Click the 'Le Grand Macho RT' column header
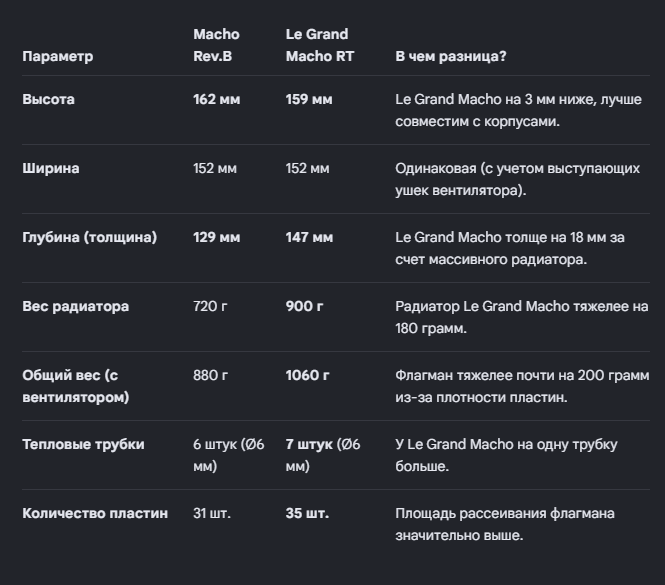665x585 pixels. [x=320, y=45]
